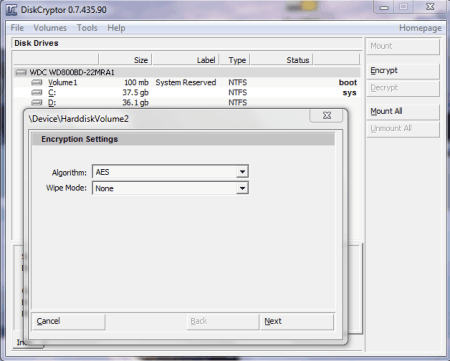Open the Wipe Mode dropdown arrow
Image resolution: width=450 pixels, height=361 pixels.
point(242,188)
